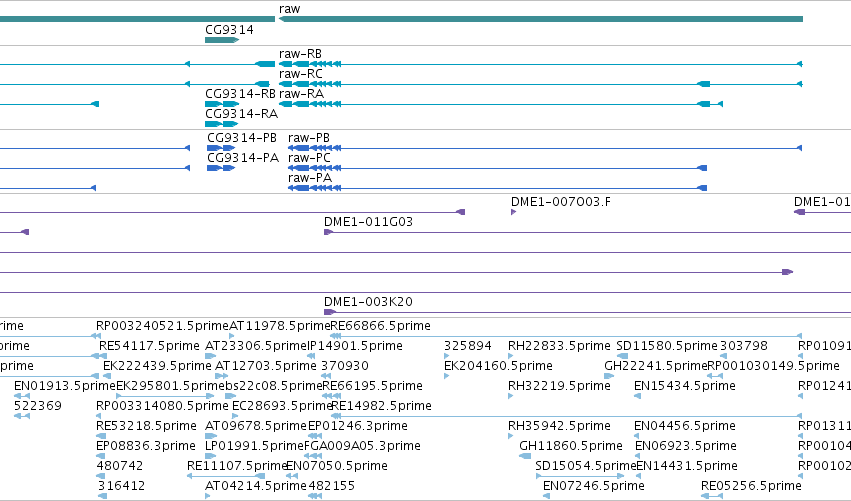Click the GH11860.5prime EST label
Viewport: 851px width, 501px height.
(x=571, y=446)
